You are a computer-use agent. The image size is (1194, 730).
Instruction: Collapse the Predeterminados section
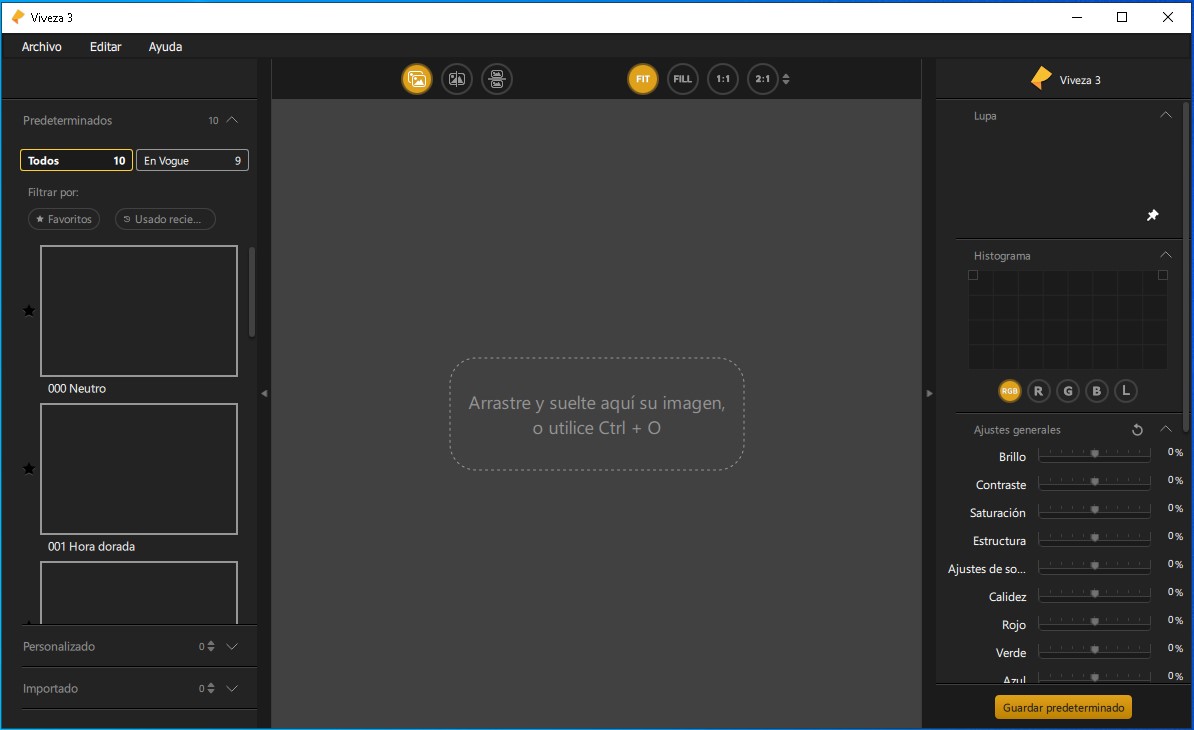click(232, 120)
